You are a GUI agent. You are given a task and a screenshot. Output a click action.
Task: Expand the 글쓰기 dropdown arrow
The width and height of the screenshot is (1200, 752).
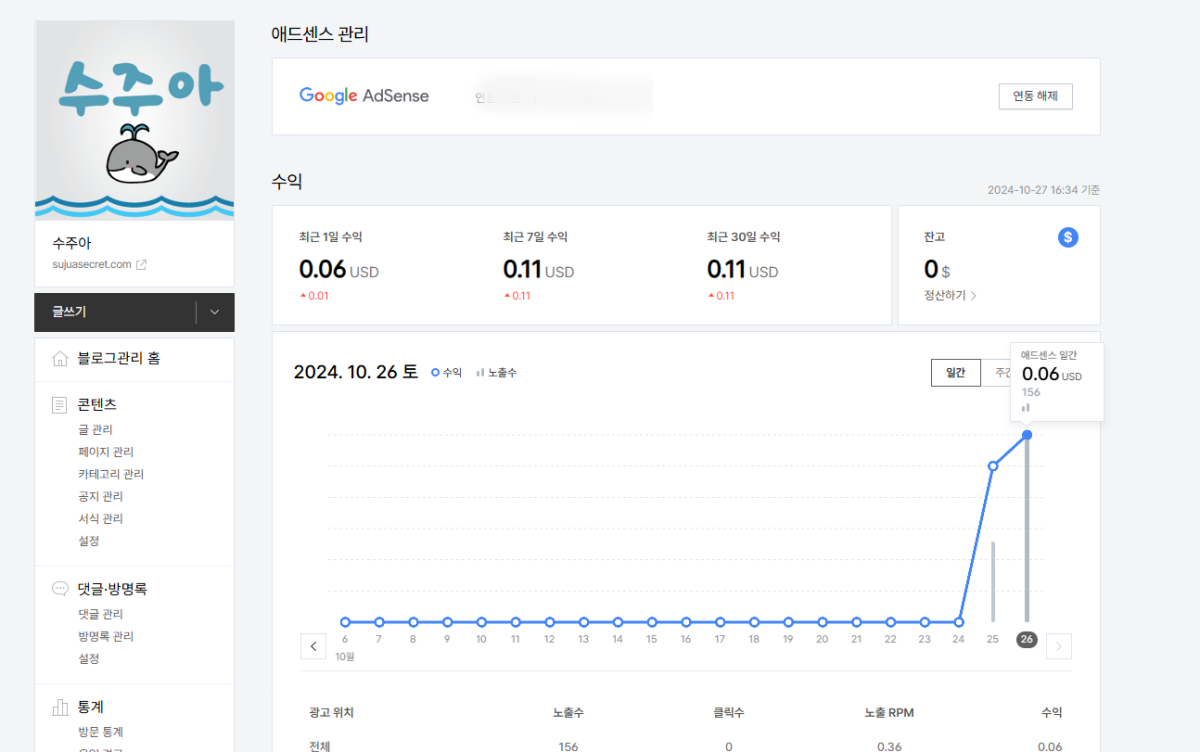click(x=215, y=312)
